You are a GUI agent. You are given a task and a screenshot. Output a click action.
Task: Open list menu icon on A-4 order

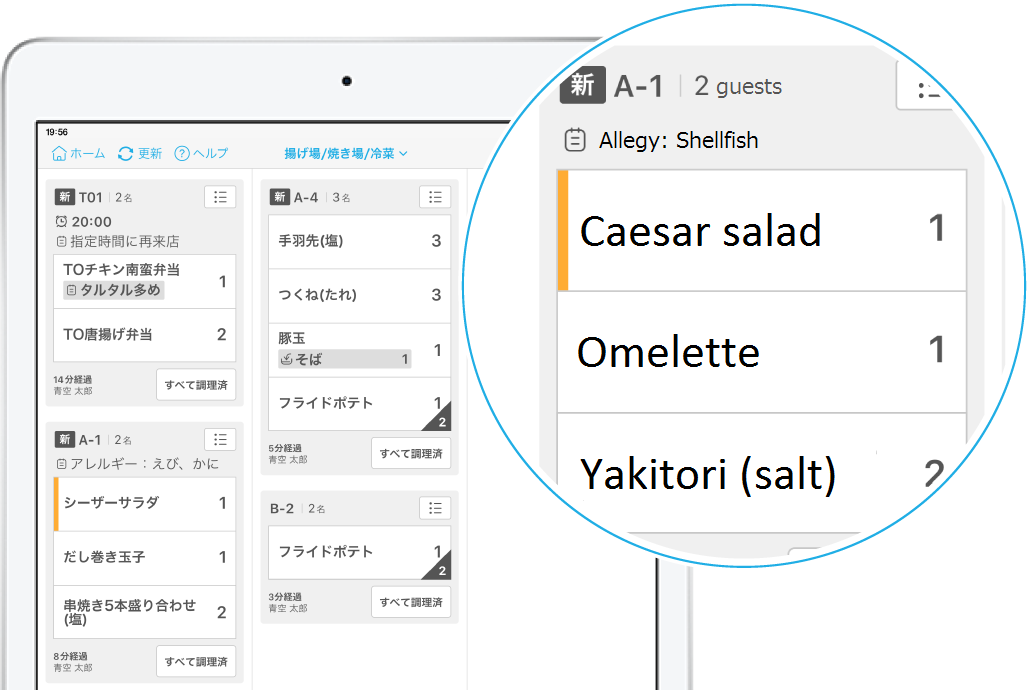click(x=434, y=197)
